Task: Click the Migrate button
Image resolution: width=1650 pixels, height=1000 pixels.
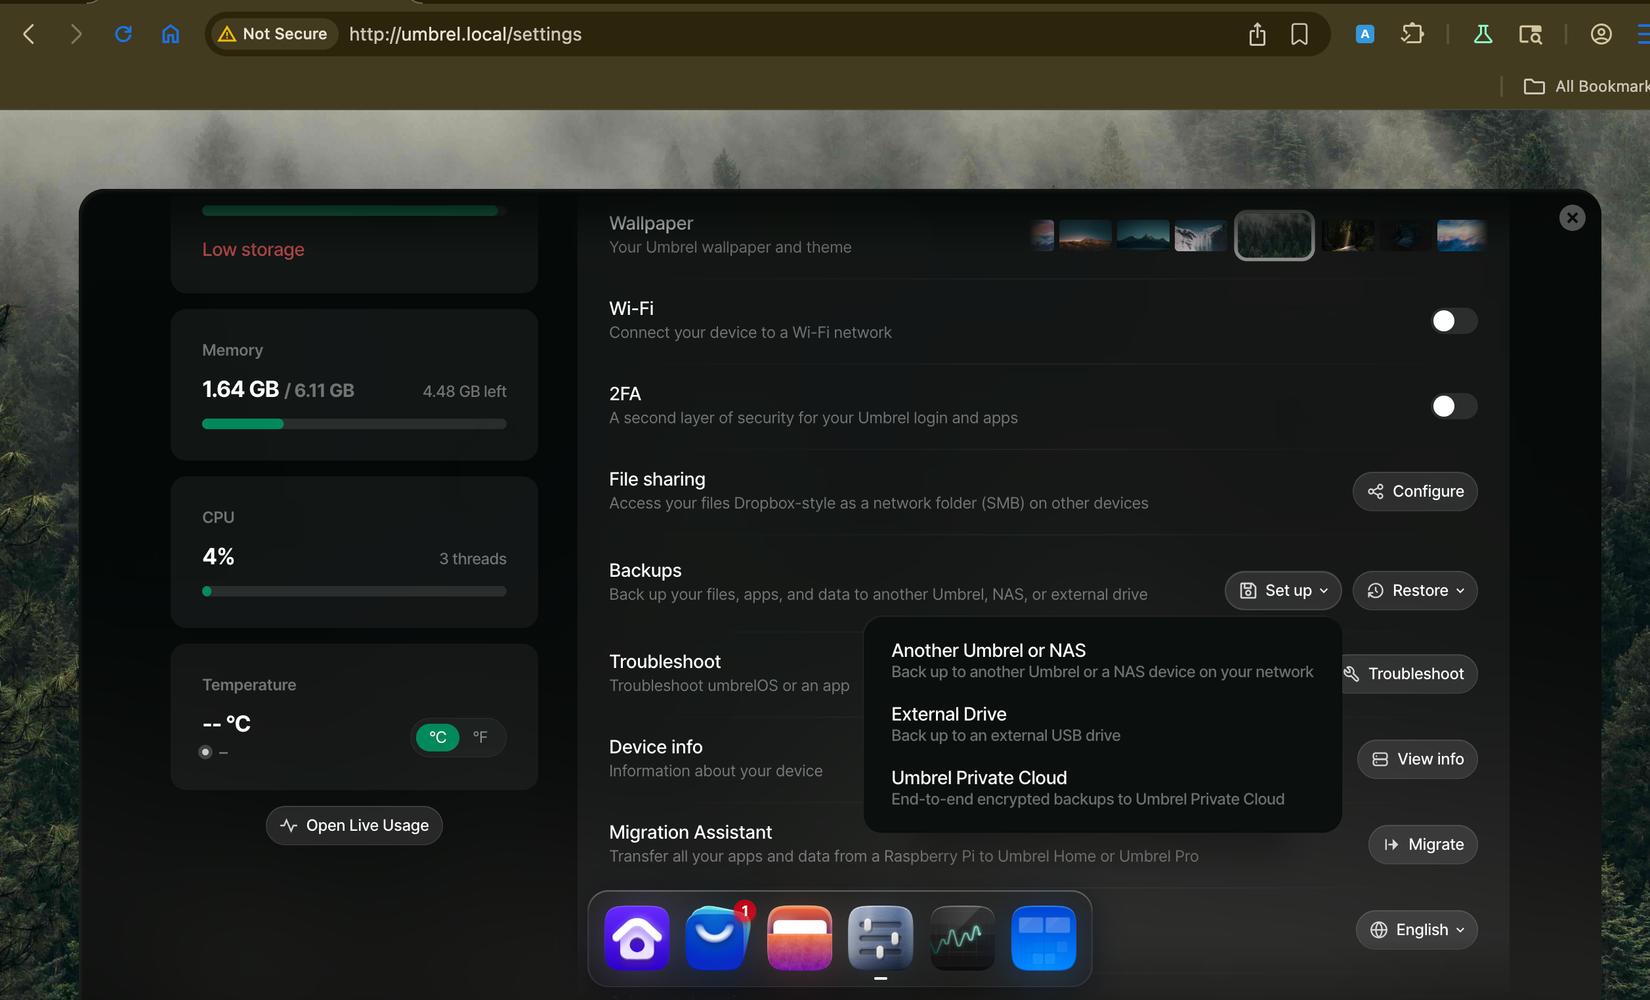Action: pos(1423,845)
